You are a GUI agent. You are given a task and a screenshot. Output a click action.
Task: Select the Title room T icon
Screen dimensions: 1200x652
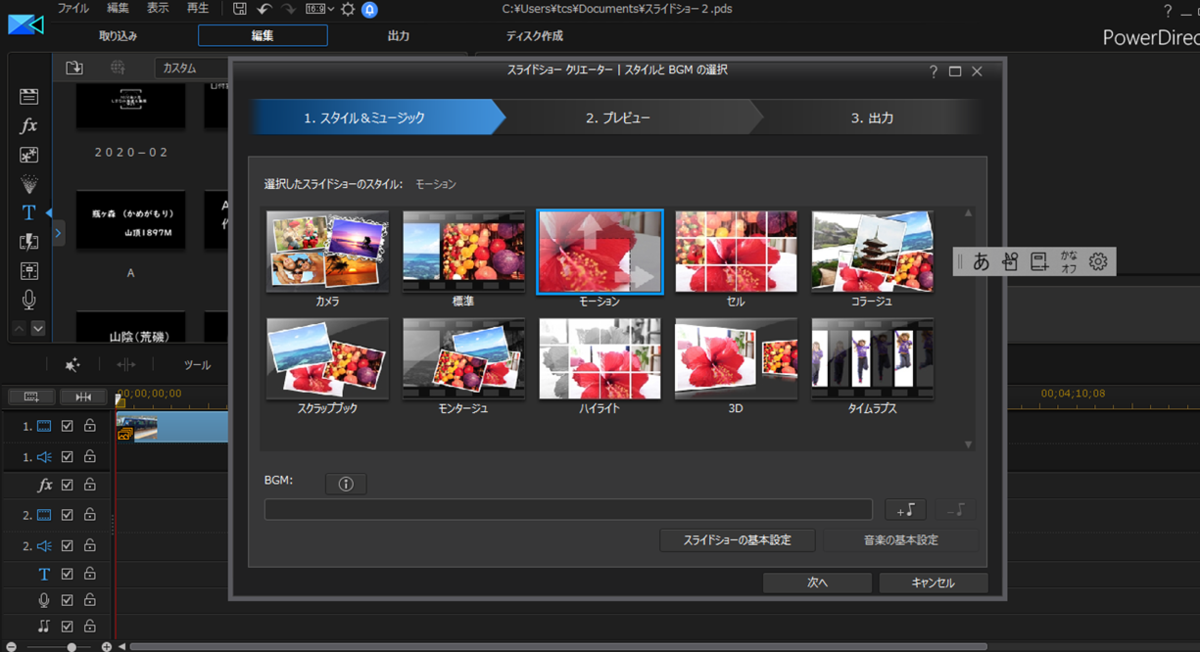pos(29,212)
